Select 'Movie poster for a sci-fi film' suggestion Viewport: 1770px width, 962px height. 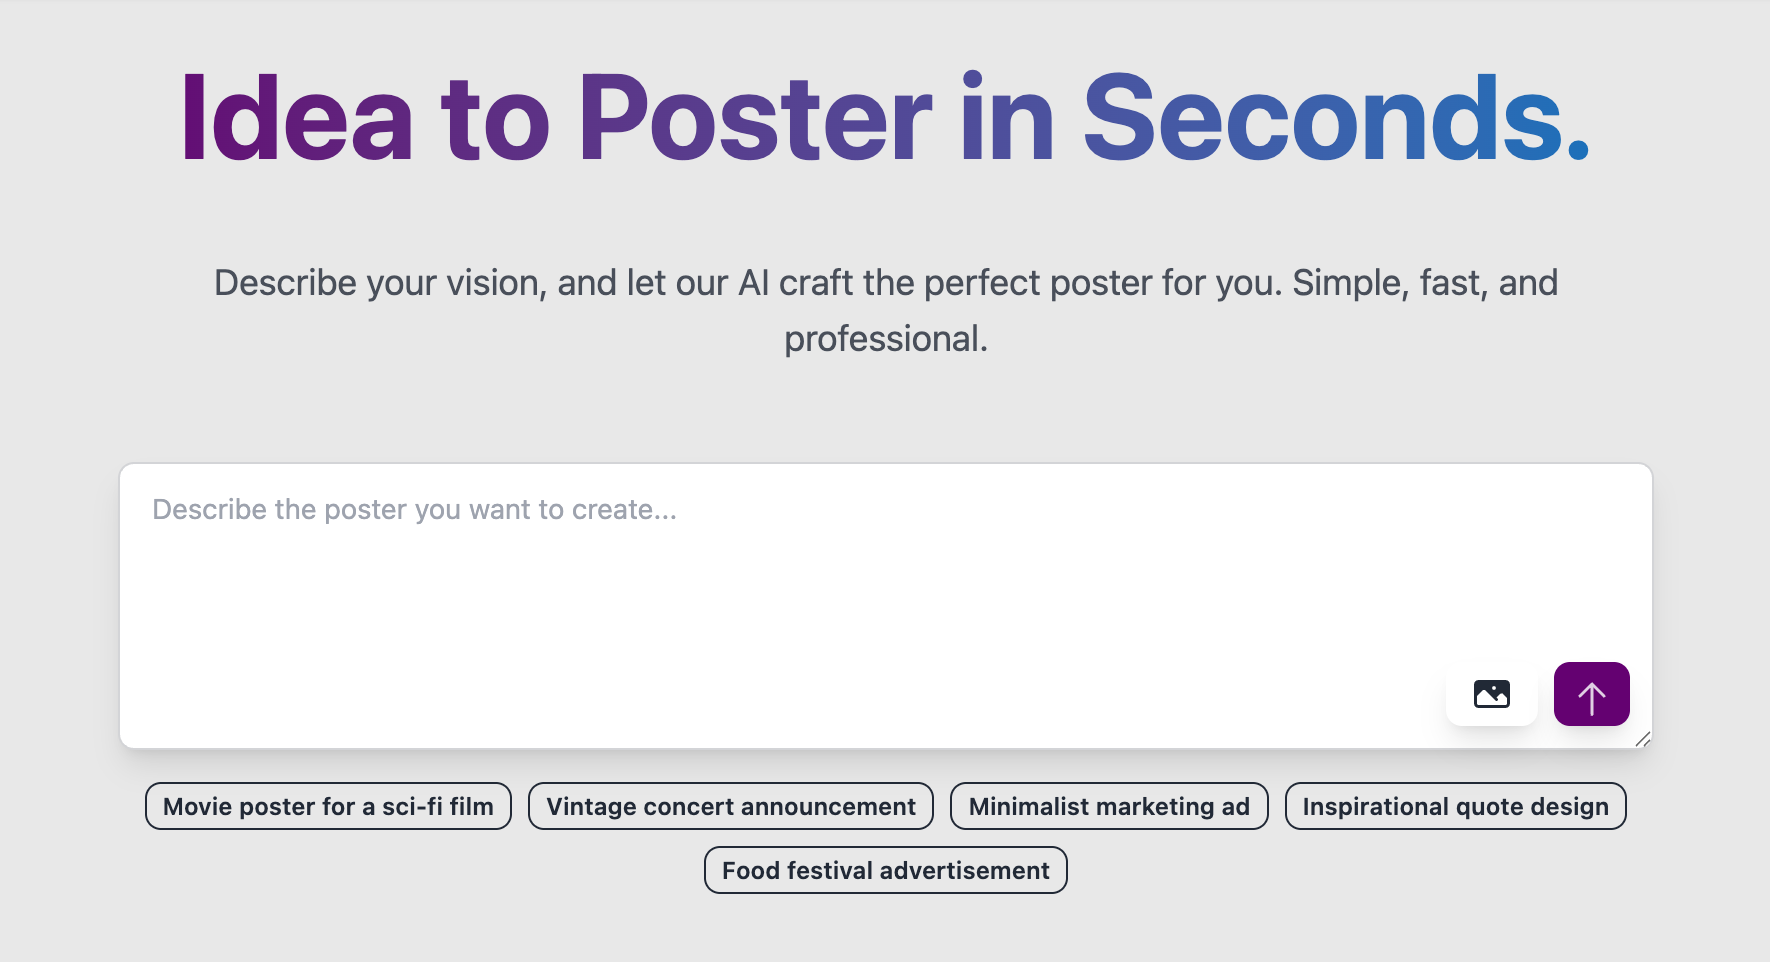[328, 806]
